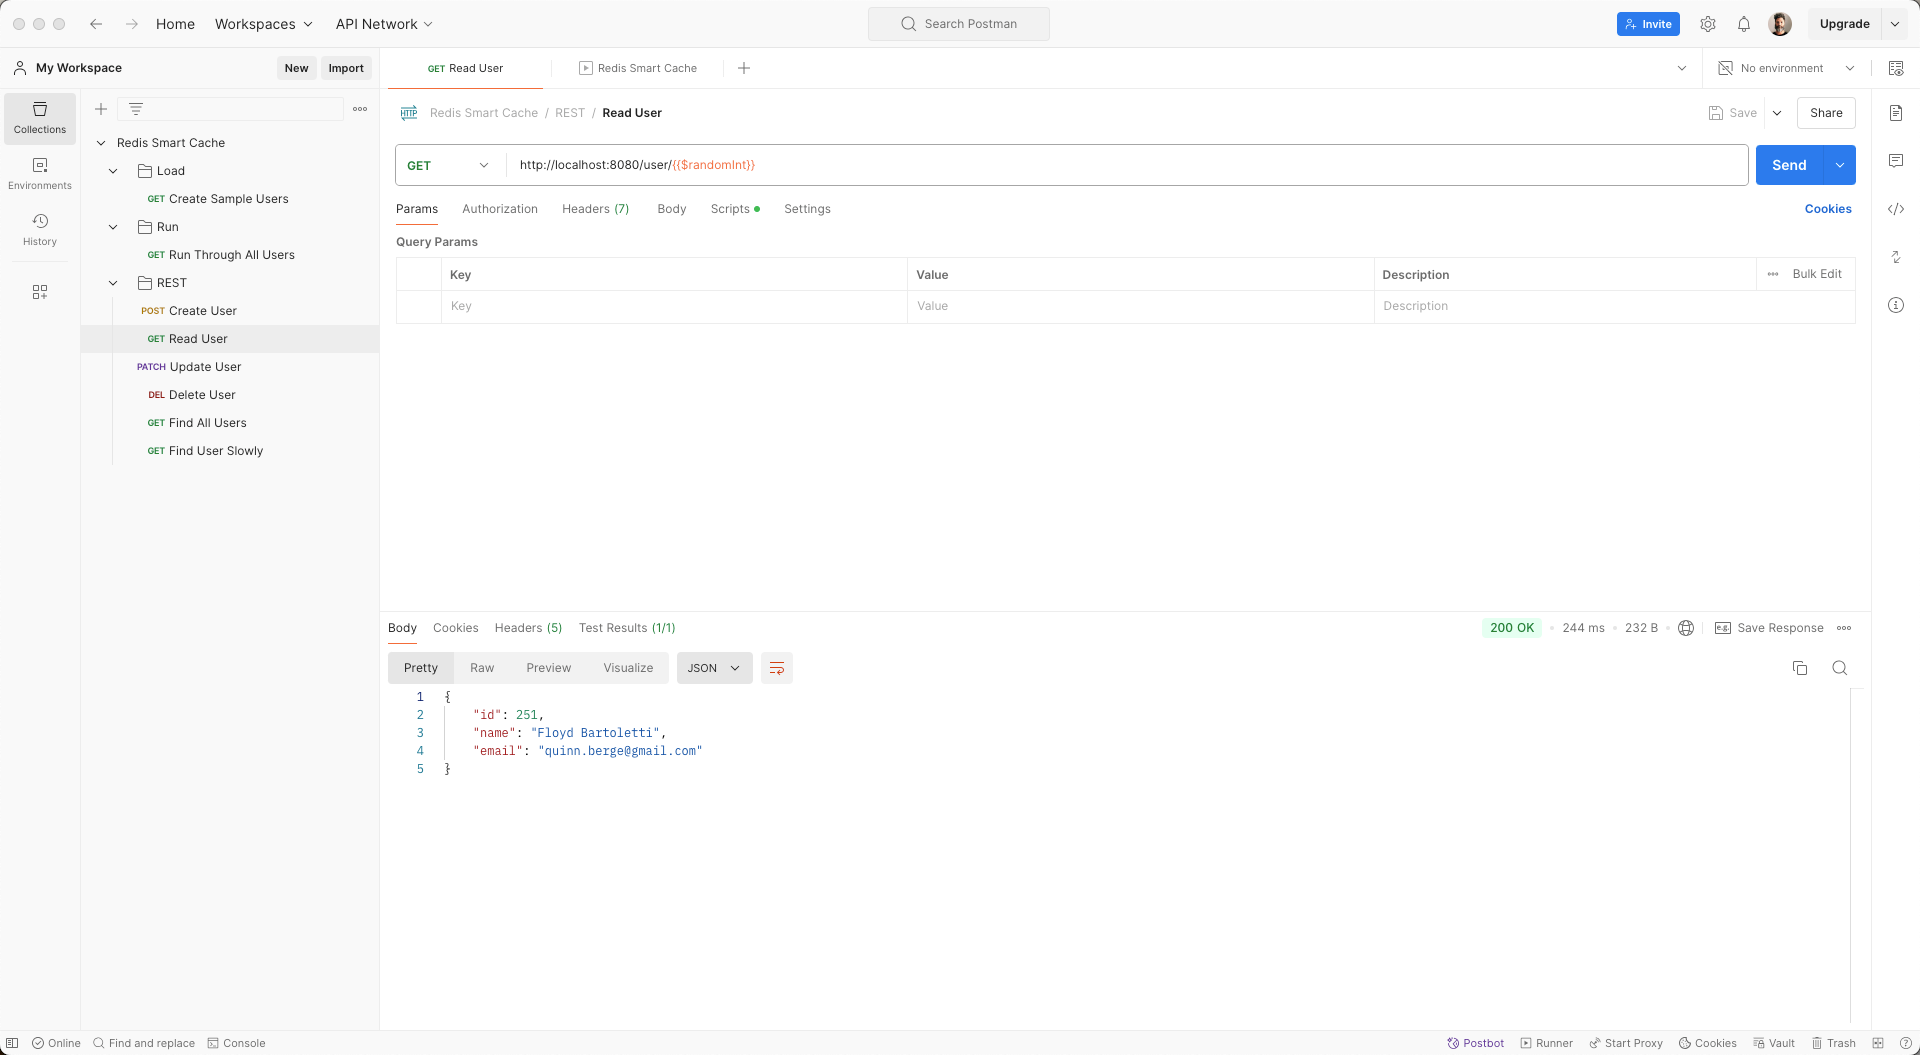This screenshot has width=1920, height=1055.
Task: Search within the response body
Action: click(x=1840, y=668)
